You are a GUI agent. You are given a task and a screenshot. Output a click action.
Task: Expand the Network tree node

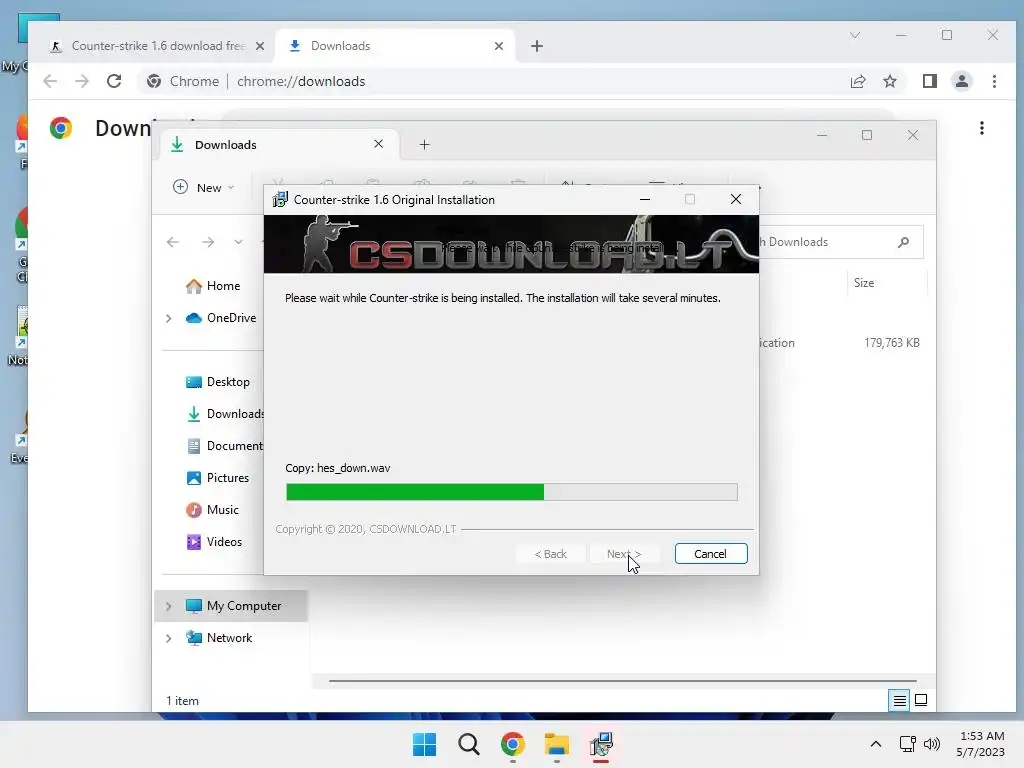click(x=168, y=638)
